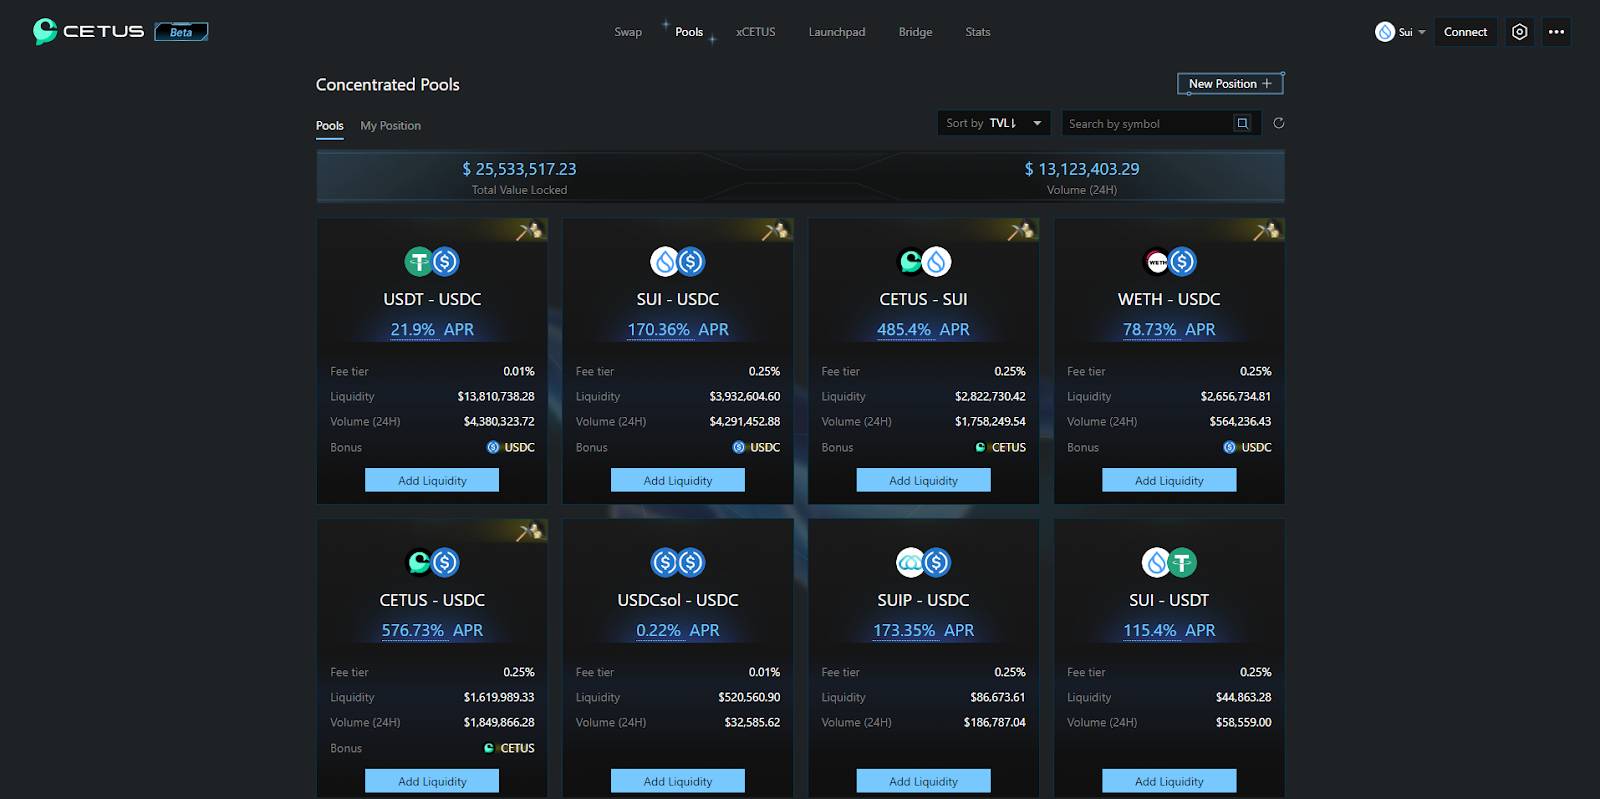Image resolution: width=1600 pixels, height=799 pixels.
Task: Click the mining pickaxe icon on USDT - USDC card
Action: [529, 231]
